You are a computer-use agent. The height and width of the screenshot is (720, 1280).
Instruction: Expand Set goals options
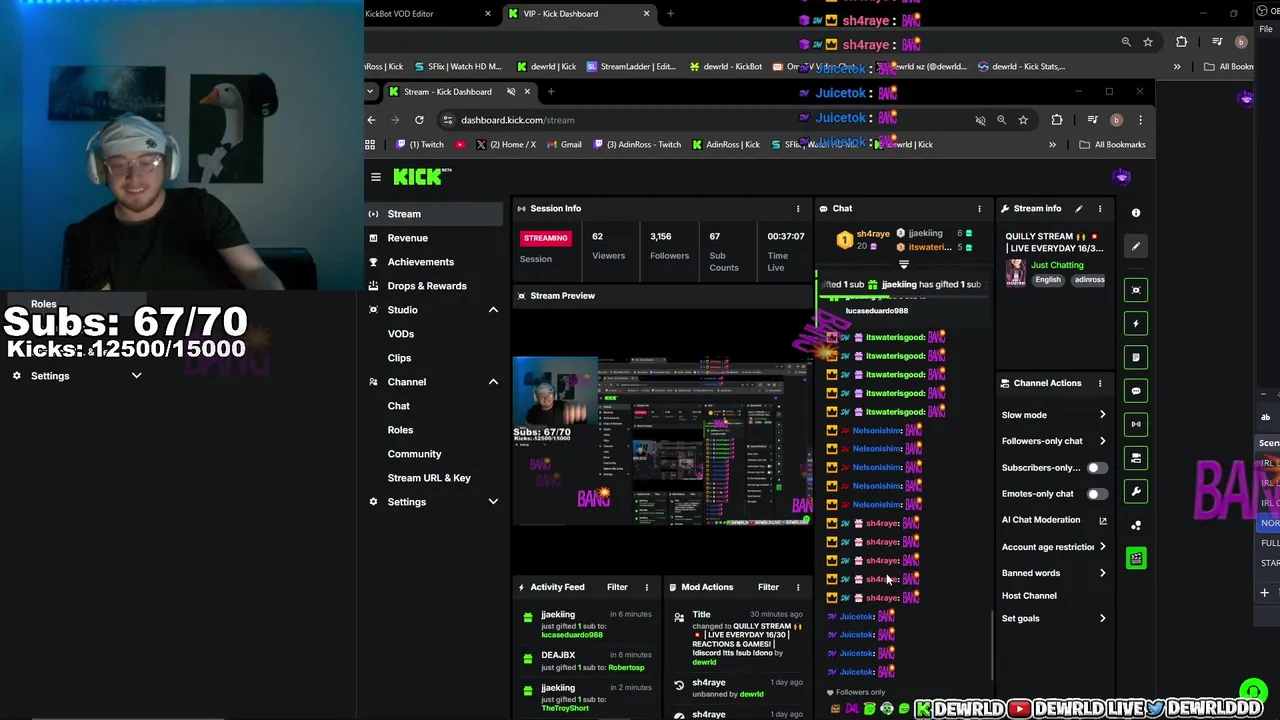(x=1103, y=618)
